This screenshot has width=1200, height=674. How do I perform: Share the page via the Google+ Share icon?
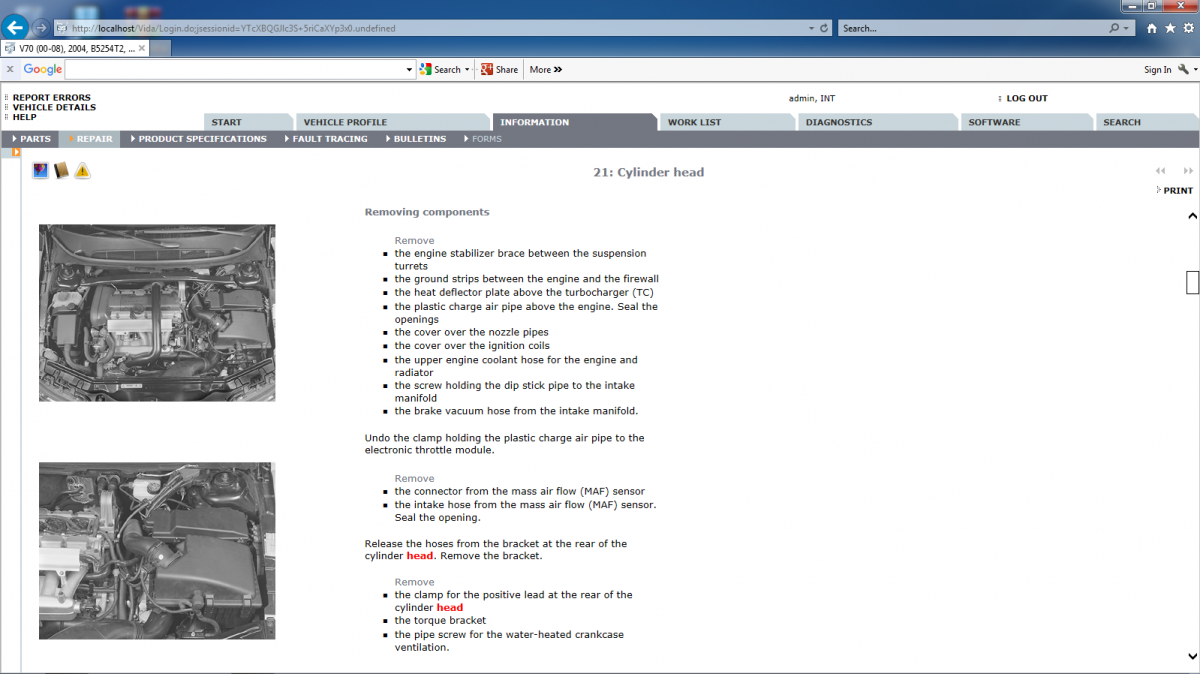click(486, 69)
